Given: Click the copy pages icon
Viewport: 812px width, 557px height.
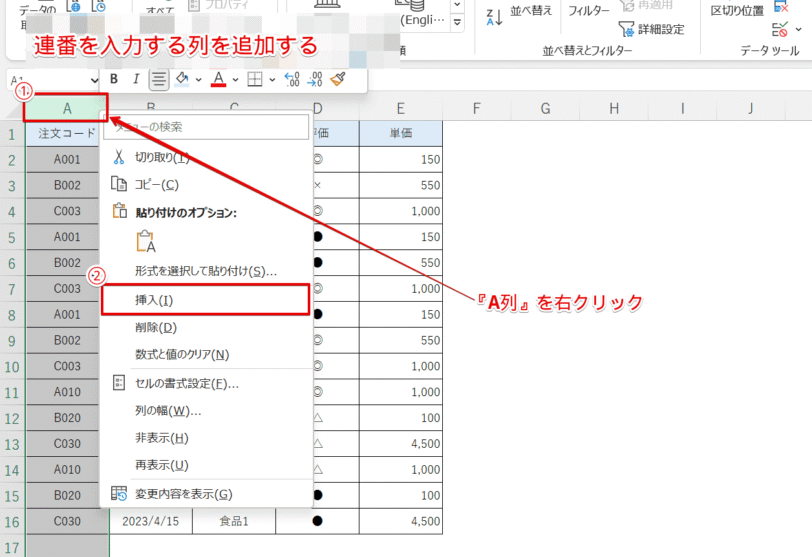Looking at the screenshot, I should click(x=119, y=184).
